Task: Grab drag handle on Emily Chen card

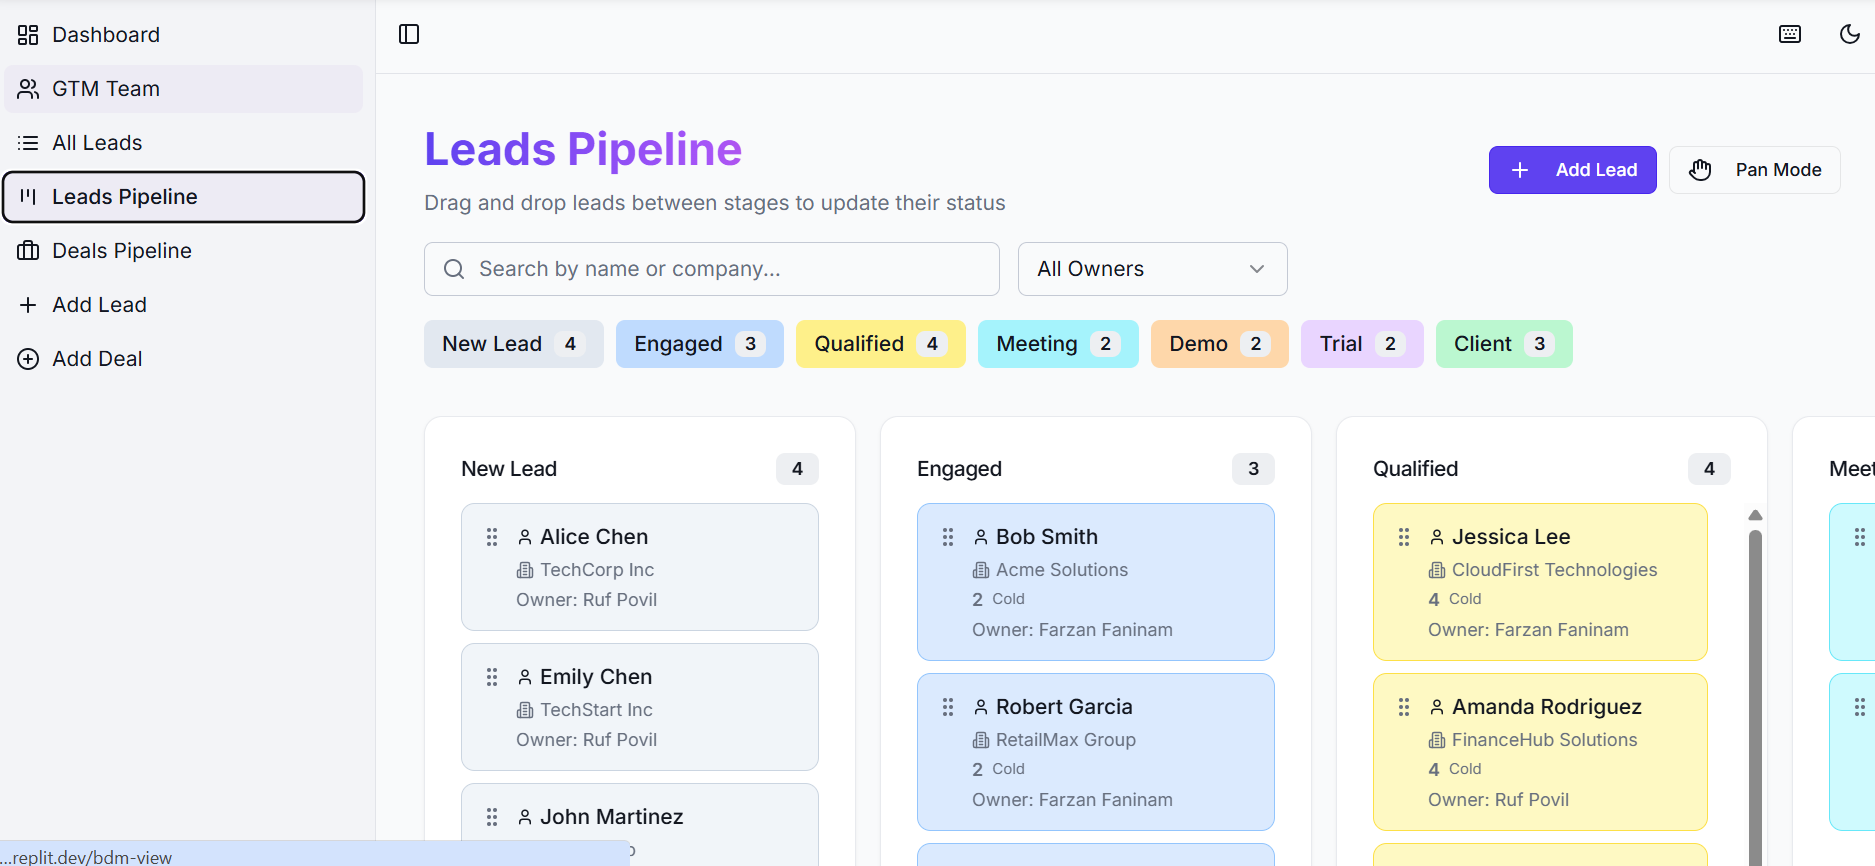Action: [x=492, y=677]
